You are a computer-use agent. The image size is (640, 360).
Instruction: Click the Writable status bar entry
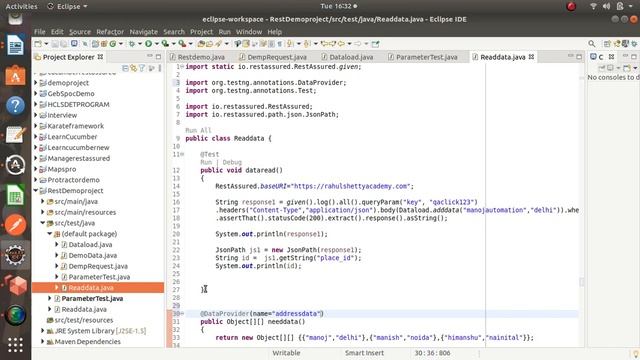tap(286, 353)
